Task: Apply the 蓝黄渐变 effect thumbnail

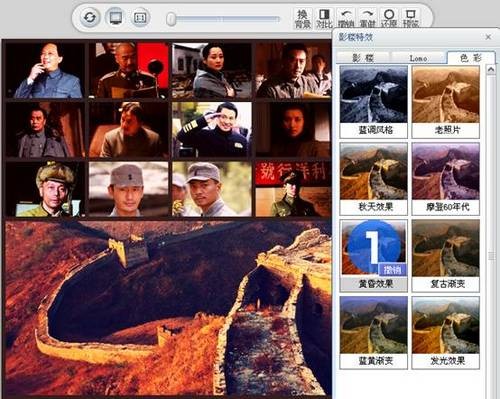Action: 374,325
